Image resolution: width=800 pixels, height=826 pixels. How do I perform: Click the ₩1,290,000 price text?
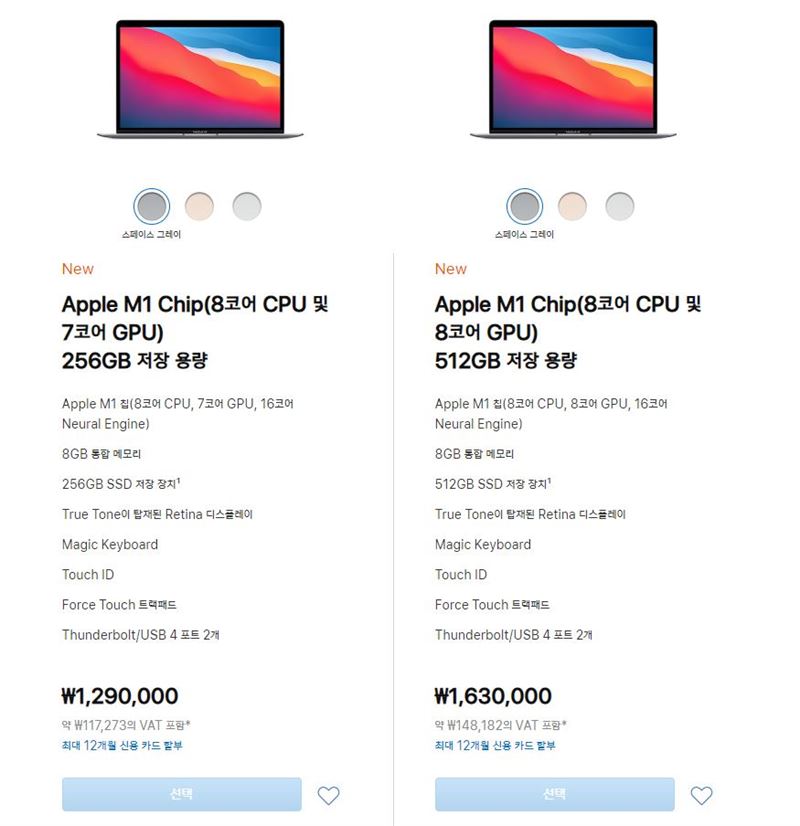point(120,696)
